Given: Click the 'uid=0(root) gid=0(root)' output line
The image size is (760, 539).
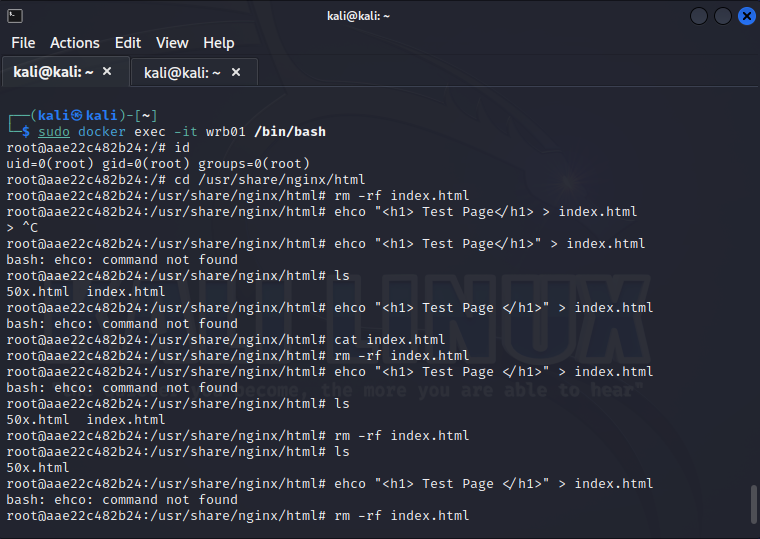Looking at the screenshot, I should [158, 164].
